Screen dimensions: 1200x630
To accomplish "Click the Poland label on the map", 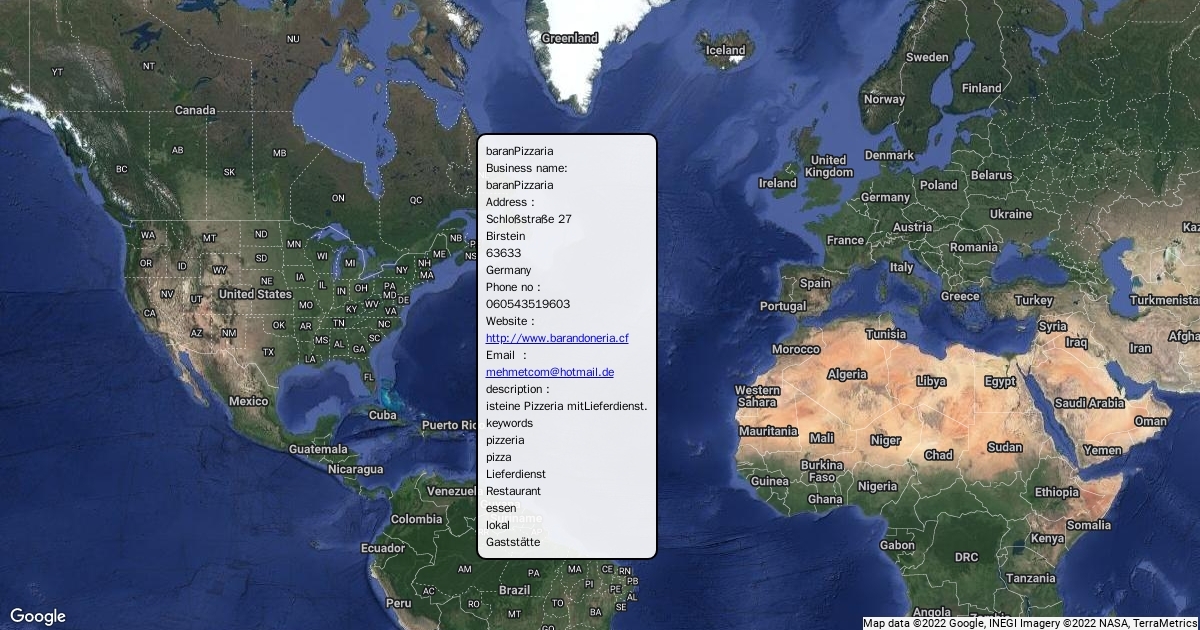I will [938, 185].
